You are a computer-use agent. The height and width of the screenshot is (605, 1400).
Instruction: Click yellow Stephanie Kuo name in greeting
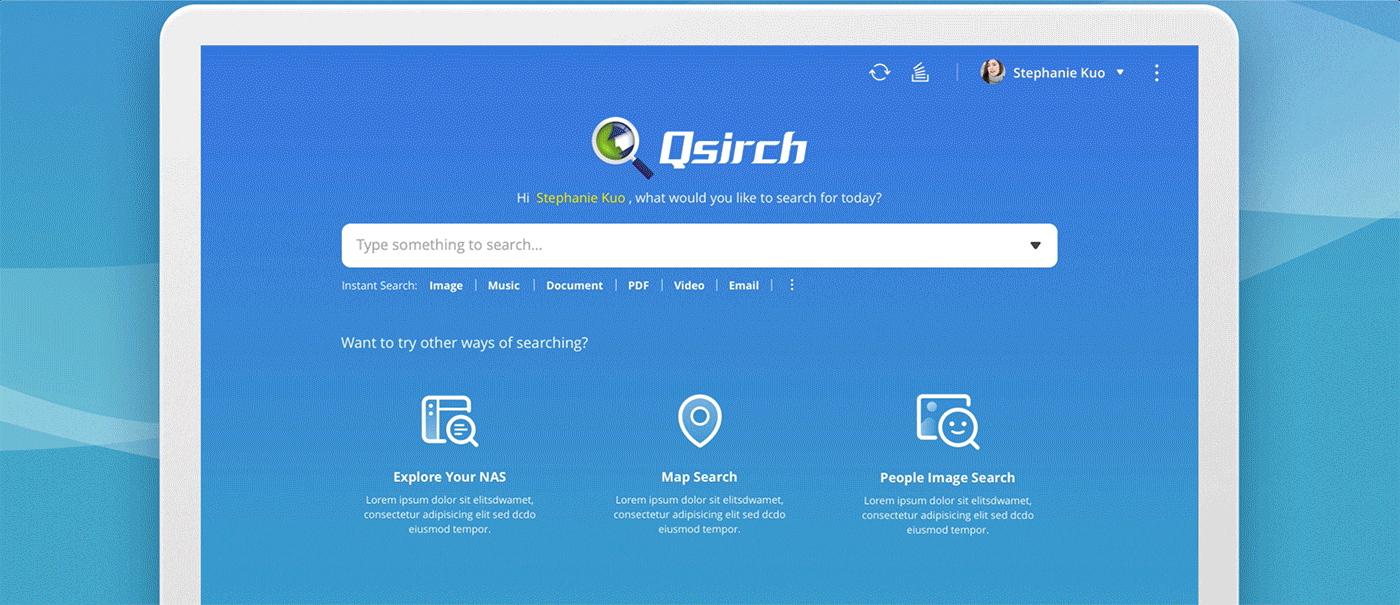[581, 198]
